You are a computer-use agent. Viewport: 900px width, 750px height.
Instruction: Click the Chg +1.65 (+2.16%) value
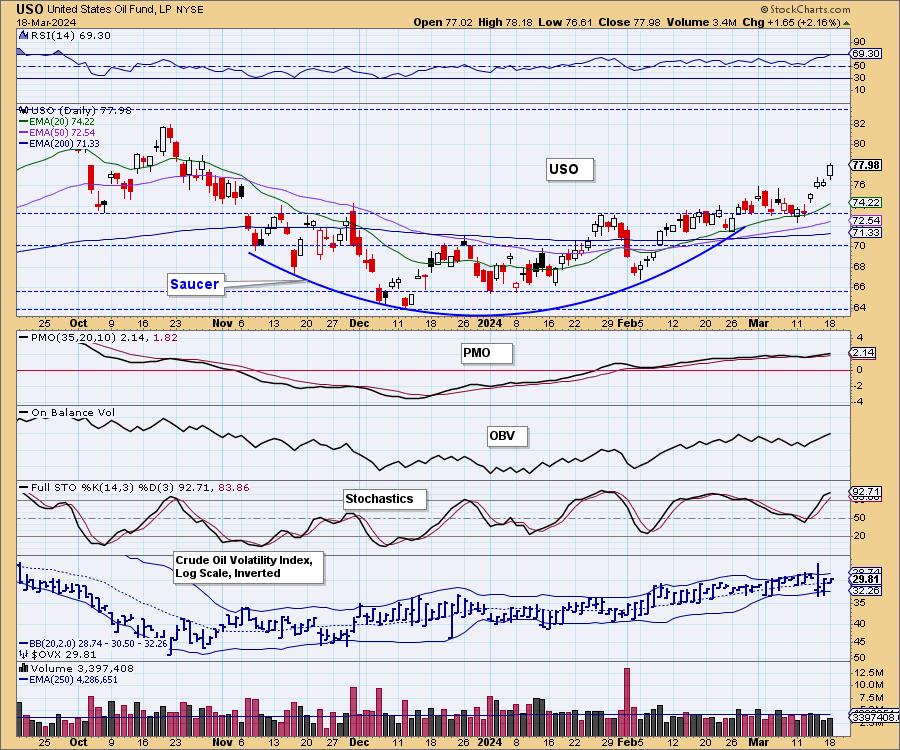click(791, 22)
